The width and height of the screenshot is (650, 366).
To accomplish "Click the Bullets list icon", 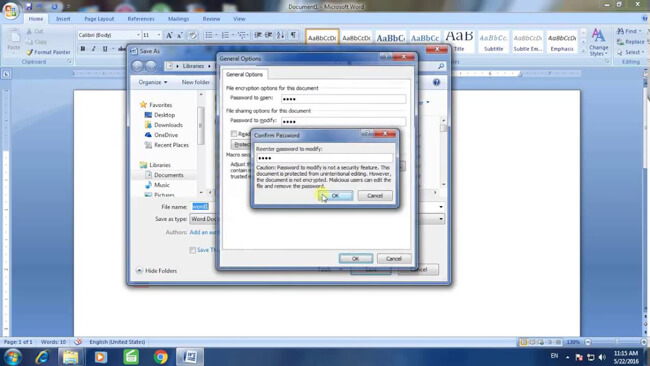I will point(209,35).
